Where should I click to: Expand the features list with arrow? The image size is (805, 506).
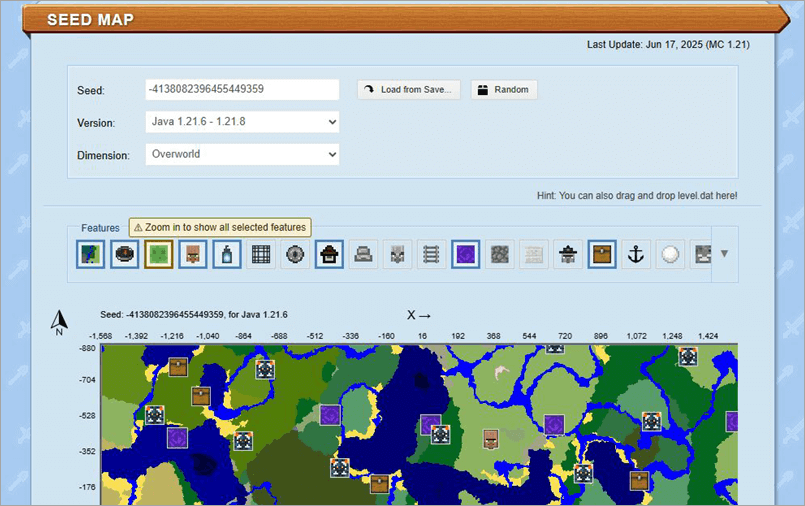(724, 254)
